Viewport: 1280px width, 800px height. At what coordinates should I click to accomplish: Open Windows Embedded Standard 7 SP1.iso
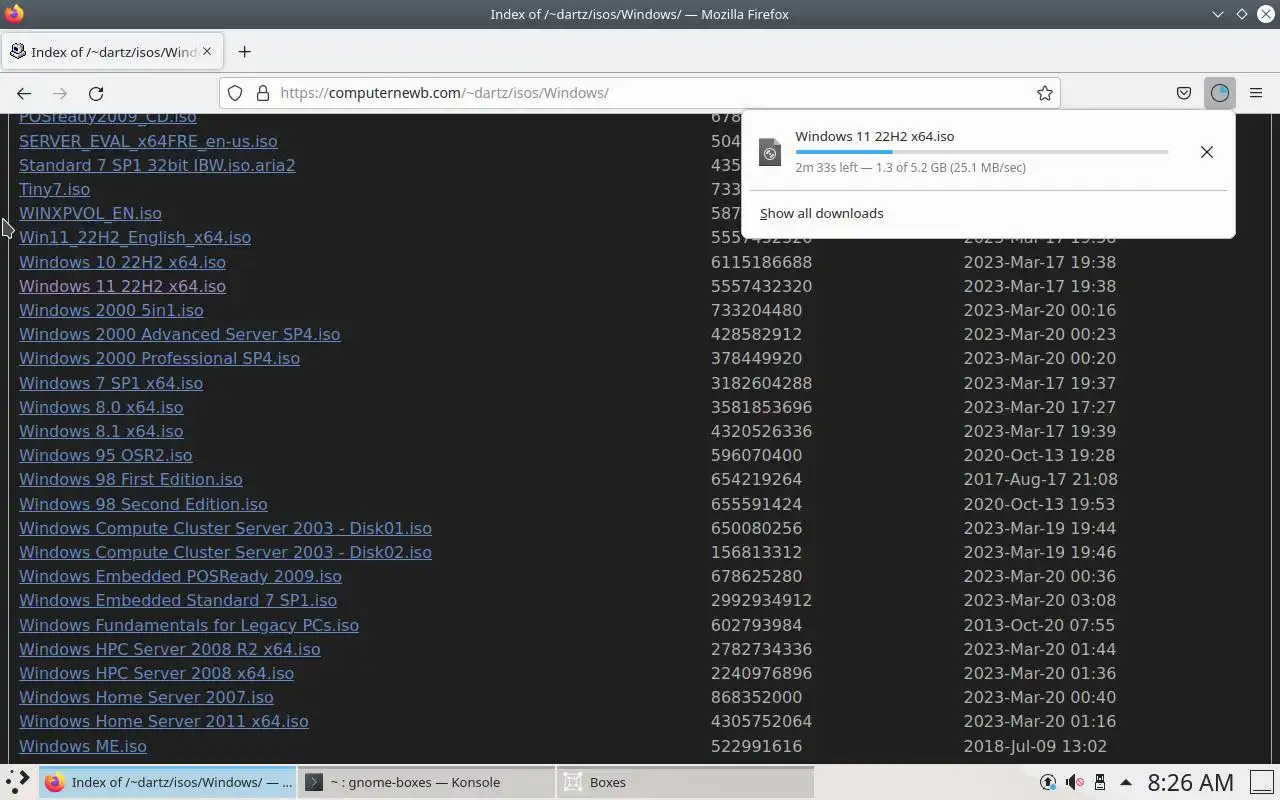[178, 600]
